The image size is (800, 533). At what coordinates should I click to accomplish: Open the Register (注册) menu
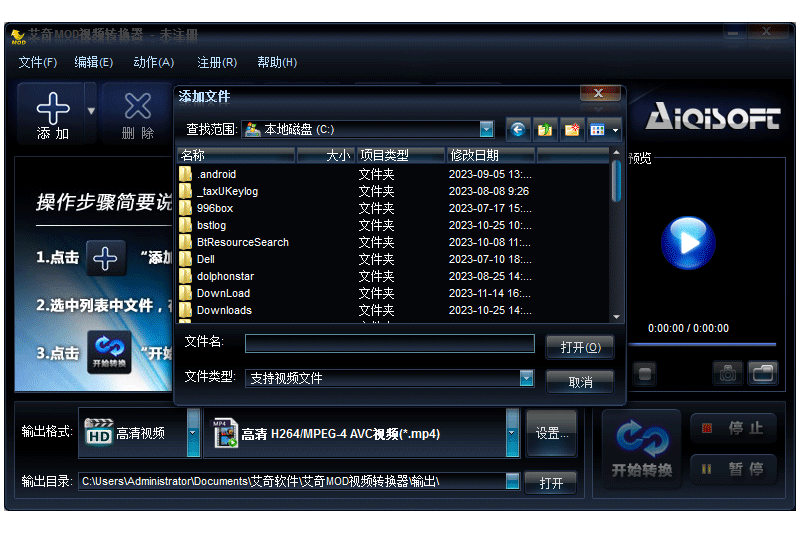click(217, 62)
